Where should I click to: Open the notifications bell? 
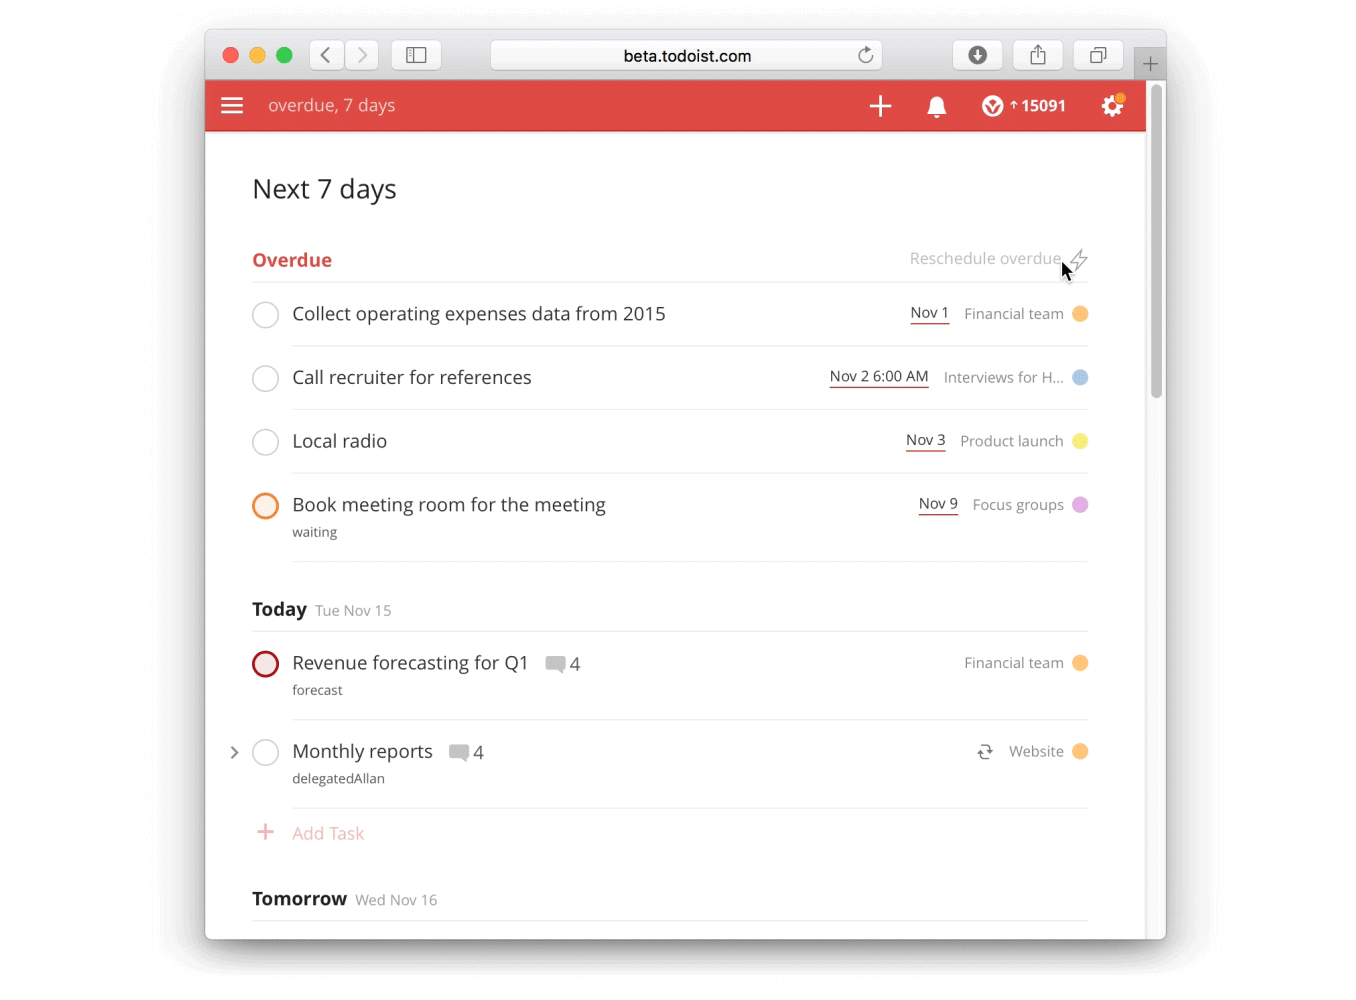(937, 107)
